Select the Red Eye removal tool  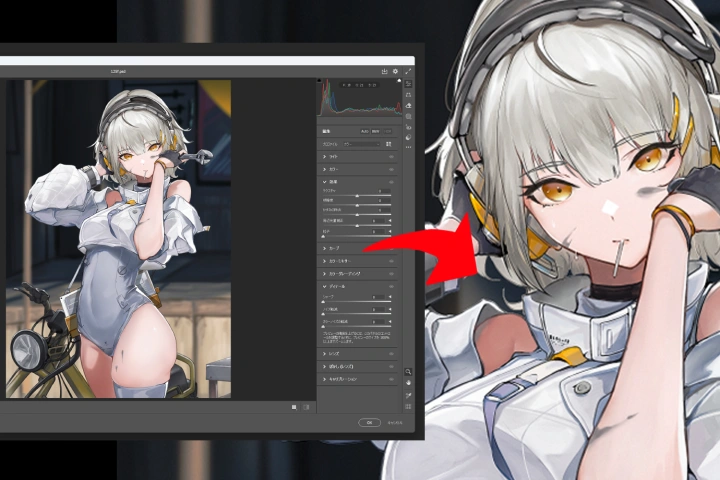tap(408, 127)
